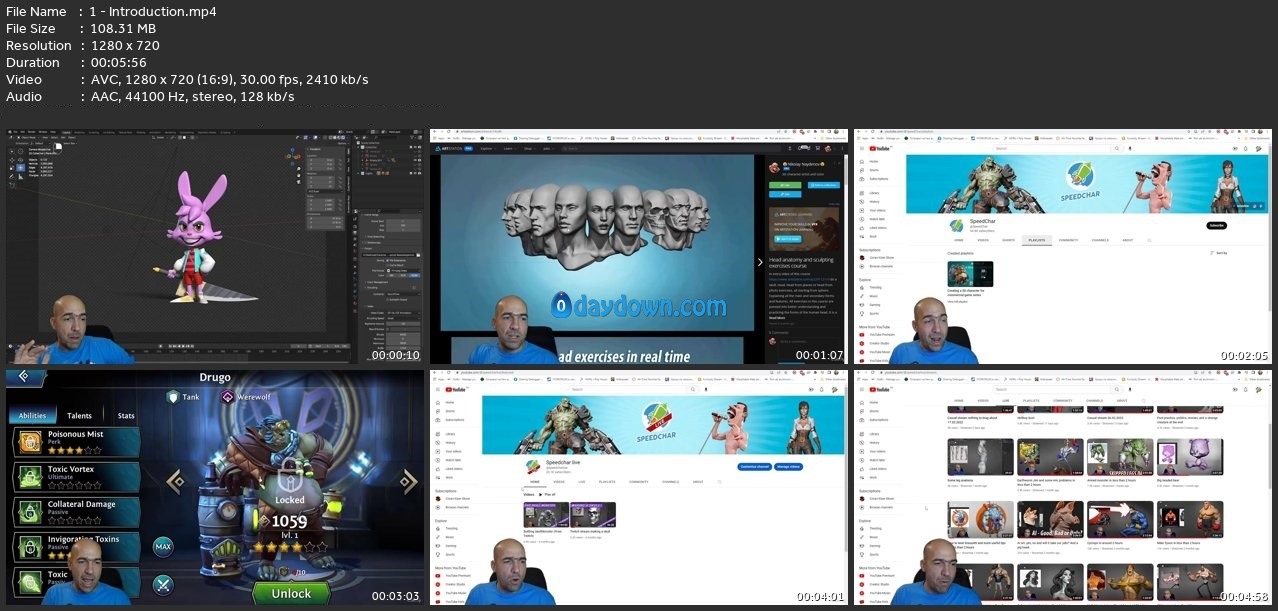Switch to the Talents tab
The width and height of the screenshot is (1278, 611).
(x=79, y=416)
